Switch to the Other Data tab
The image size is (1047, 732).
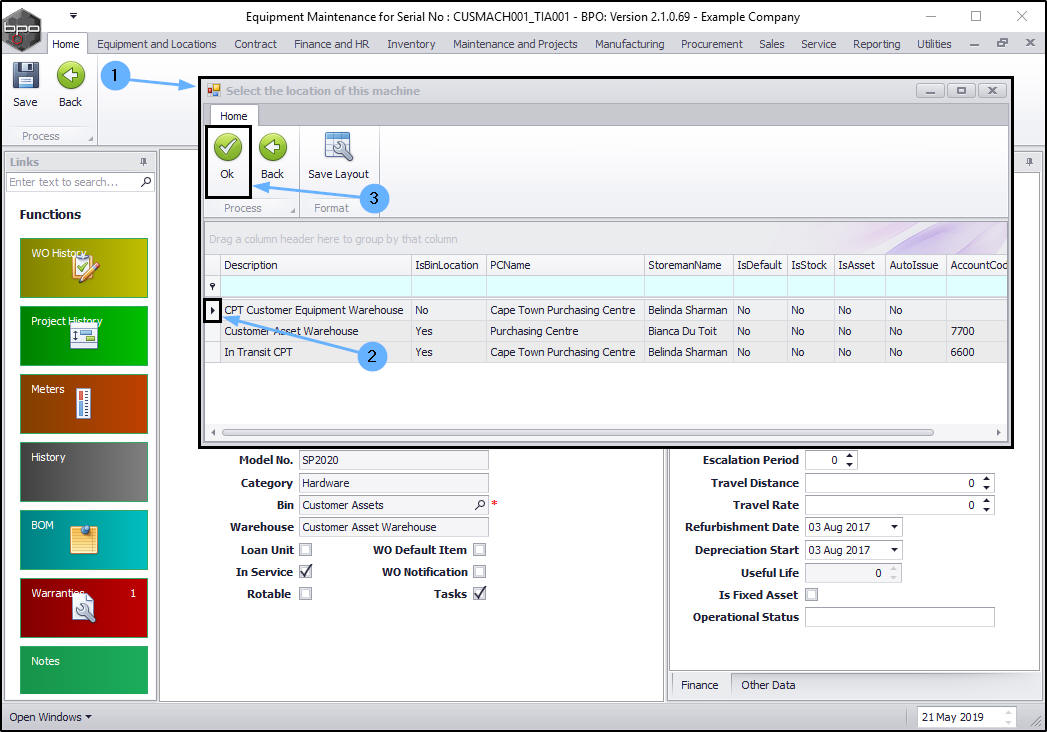[x=768, y=685]
